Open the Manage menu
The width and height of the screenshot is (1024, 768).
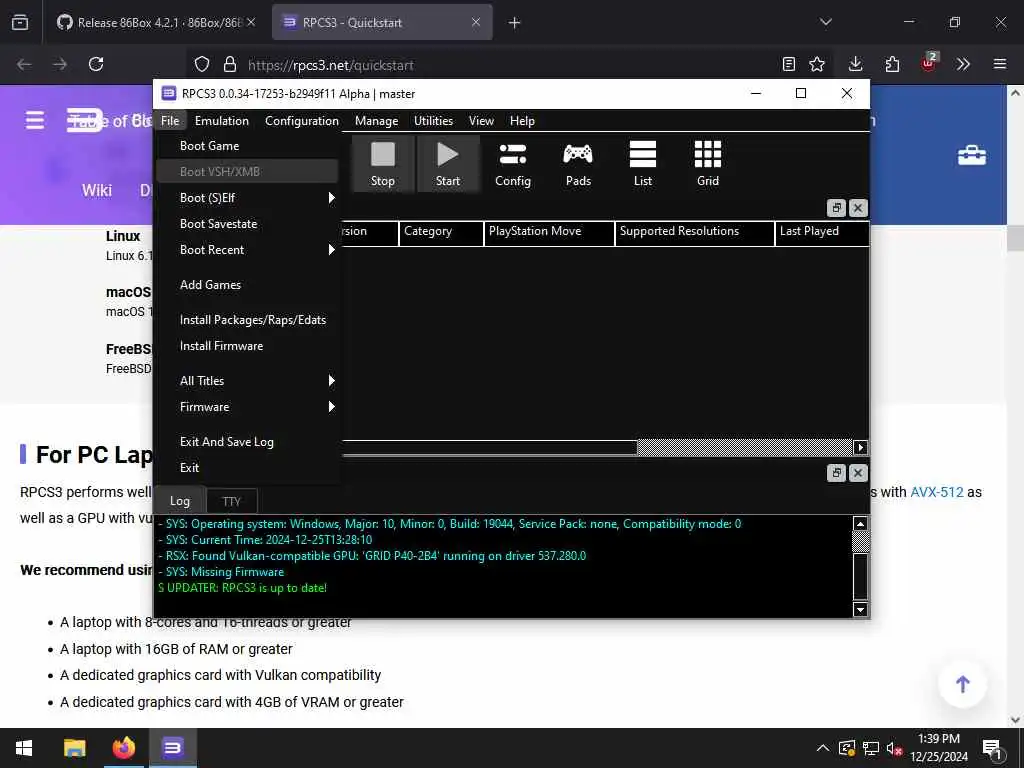click(376, 121)
